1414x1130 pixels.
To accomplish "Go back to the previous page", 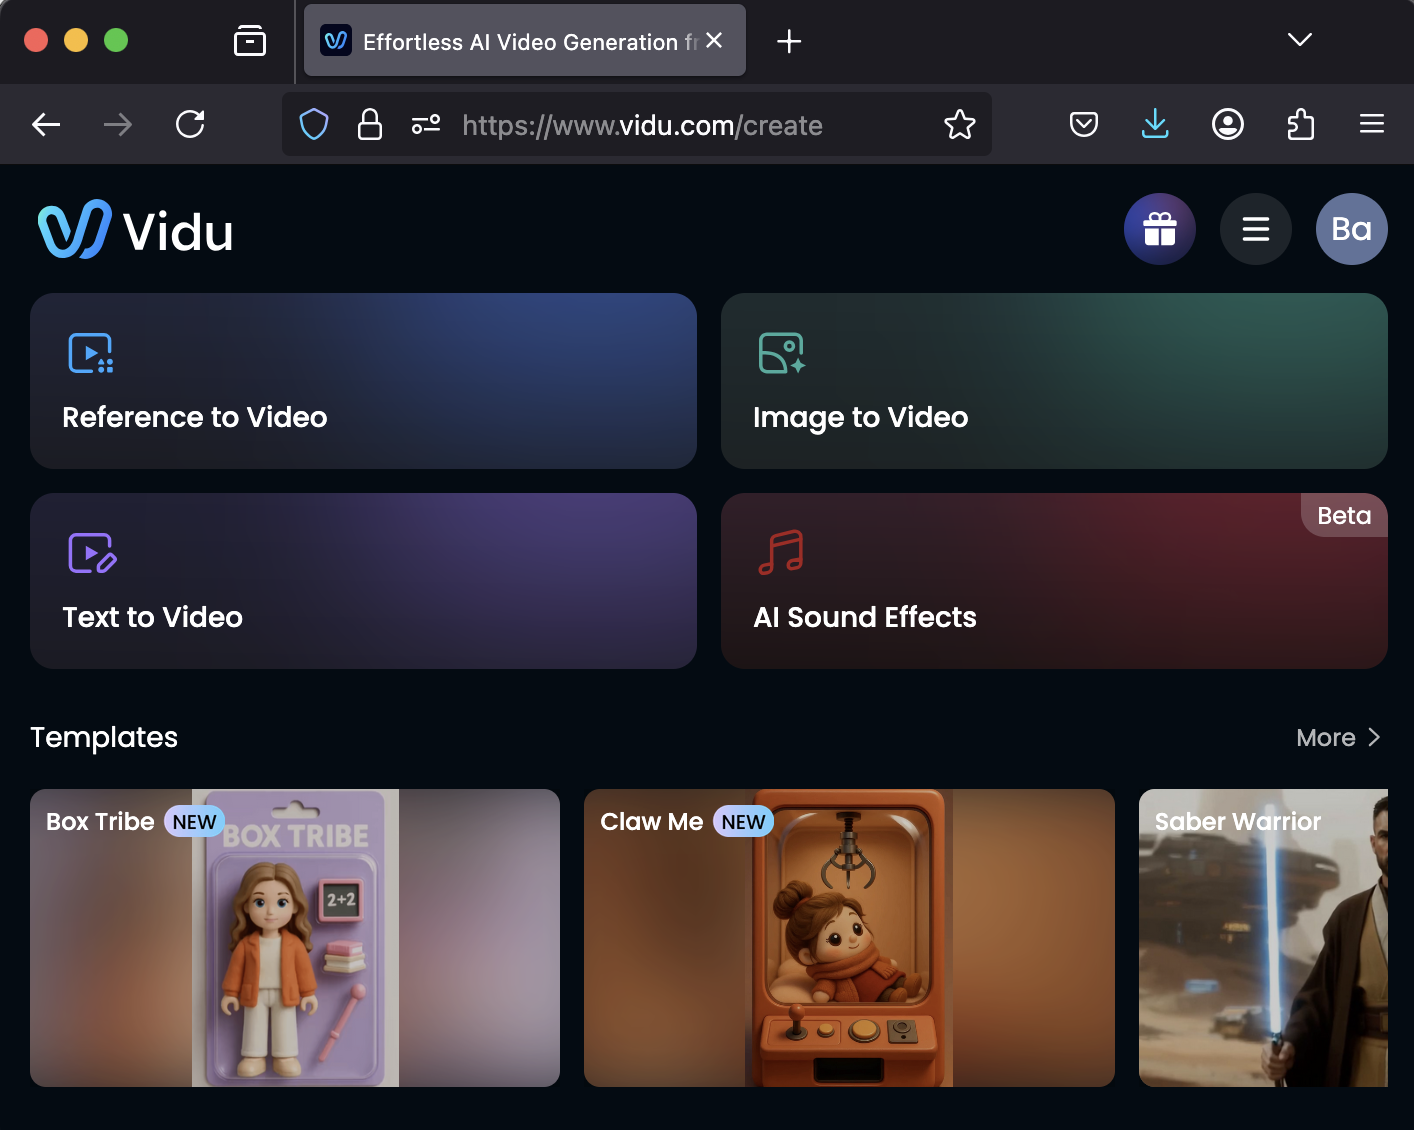I will (46, 124).
